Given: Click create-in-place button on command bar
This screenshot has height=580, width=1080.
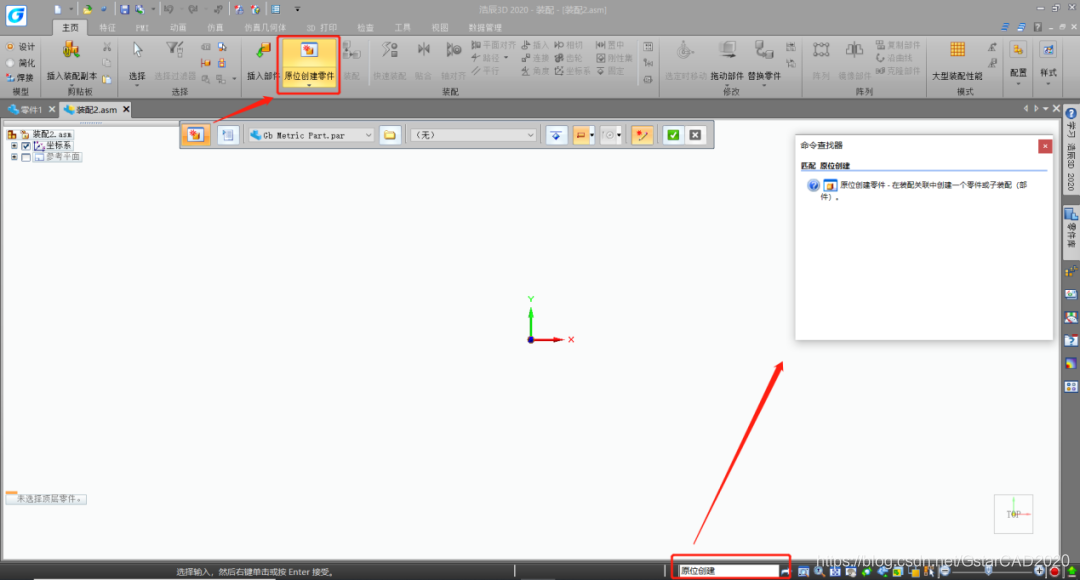Looking at the screenshot, I should tap(196, 135).
